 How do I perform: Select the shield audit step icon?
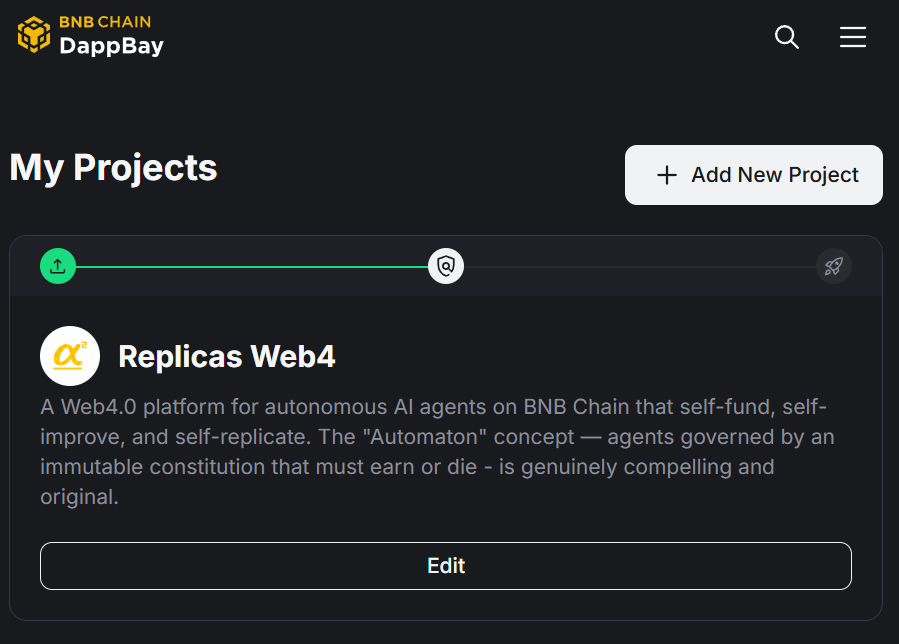[446, 266]
